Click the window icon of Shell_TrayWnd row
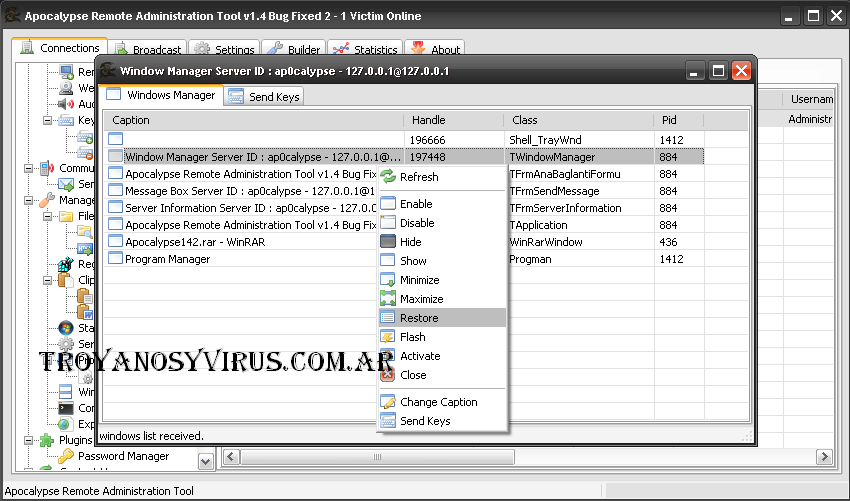Viewport: 850px width, 501px height. (115, 139)
